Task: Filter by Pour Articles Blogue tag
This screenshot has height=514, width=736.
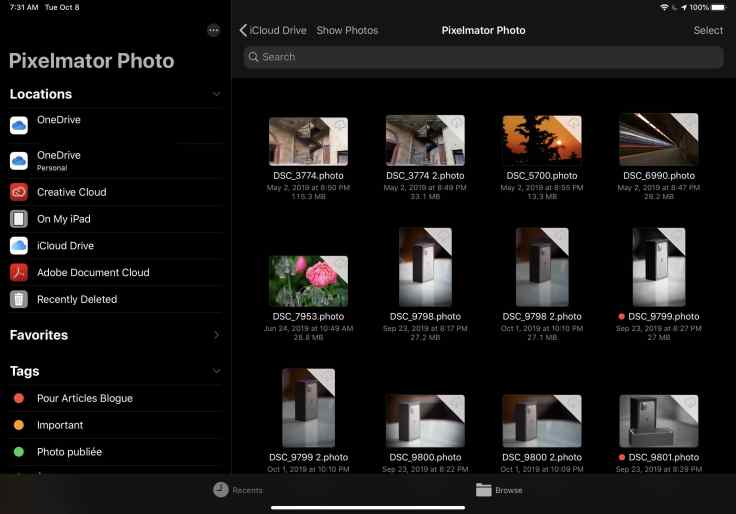Action: point(115,398)
